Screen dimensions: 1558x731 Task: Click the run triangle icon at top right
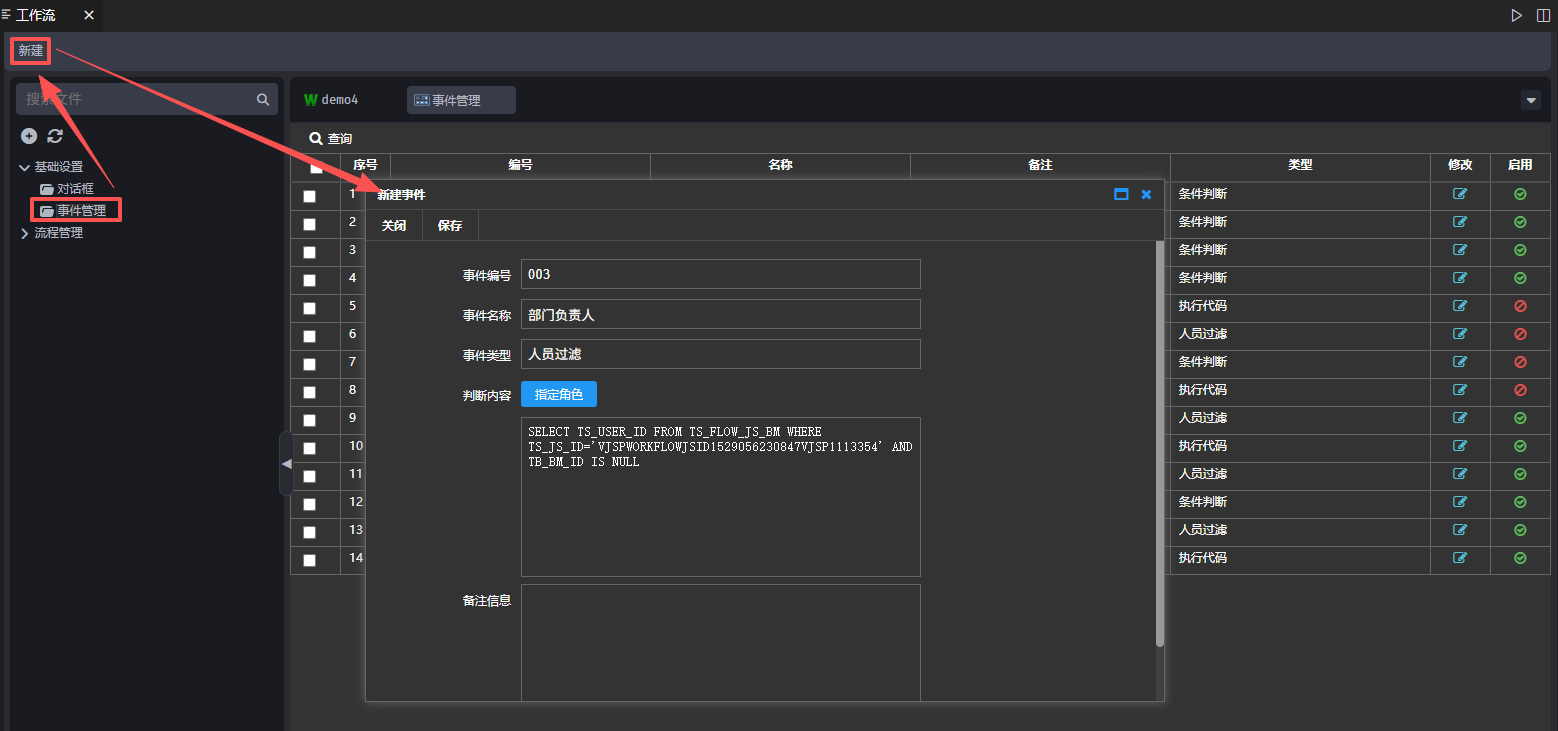point(1517,15)
